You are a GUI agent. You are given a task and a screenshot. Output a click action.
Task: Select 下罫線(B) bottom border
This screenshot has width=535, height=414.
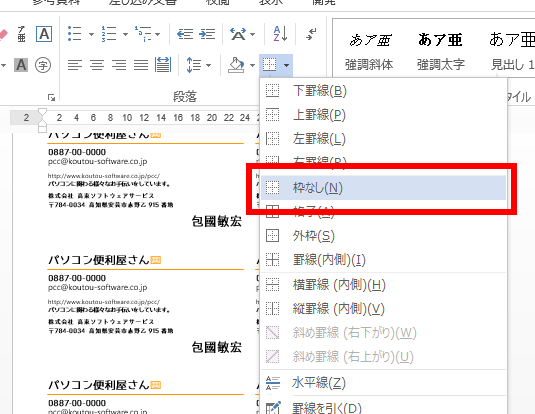click(x=383, y=91)
